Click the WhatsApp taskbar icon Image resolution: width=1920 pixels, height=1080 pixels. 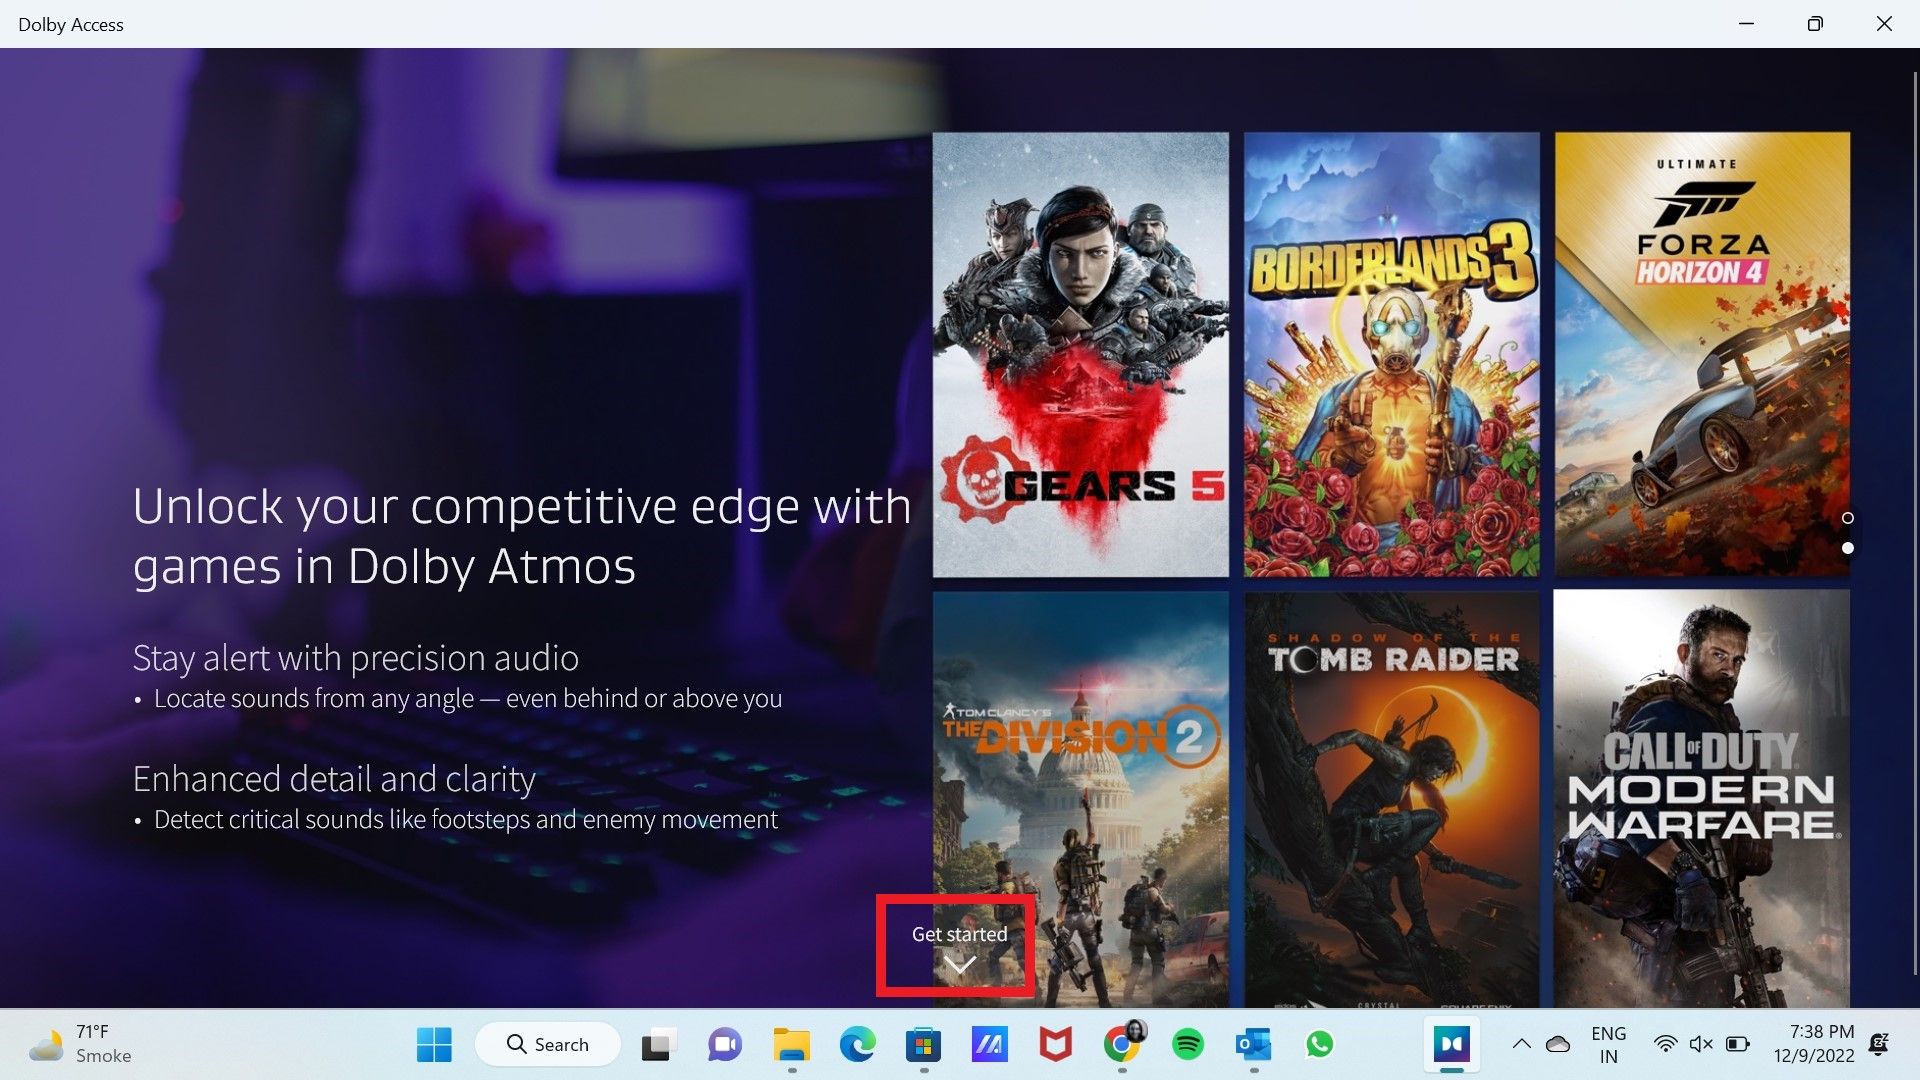coord(1319,1043)
